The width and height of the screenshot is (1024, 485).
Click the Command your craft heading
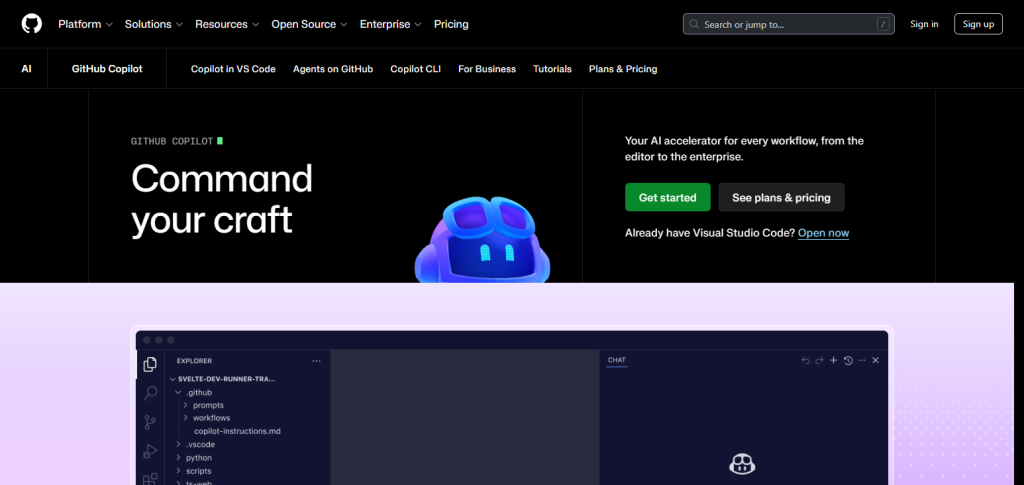(x=222, y=198)
